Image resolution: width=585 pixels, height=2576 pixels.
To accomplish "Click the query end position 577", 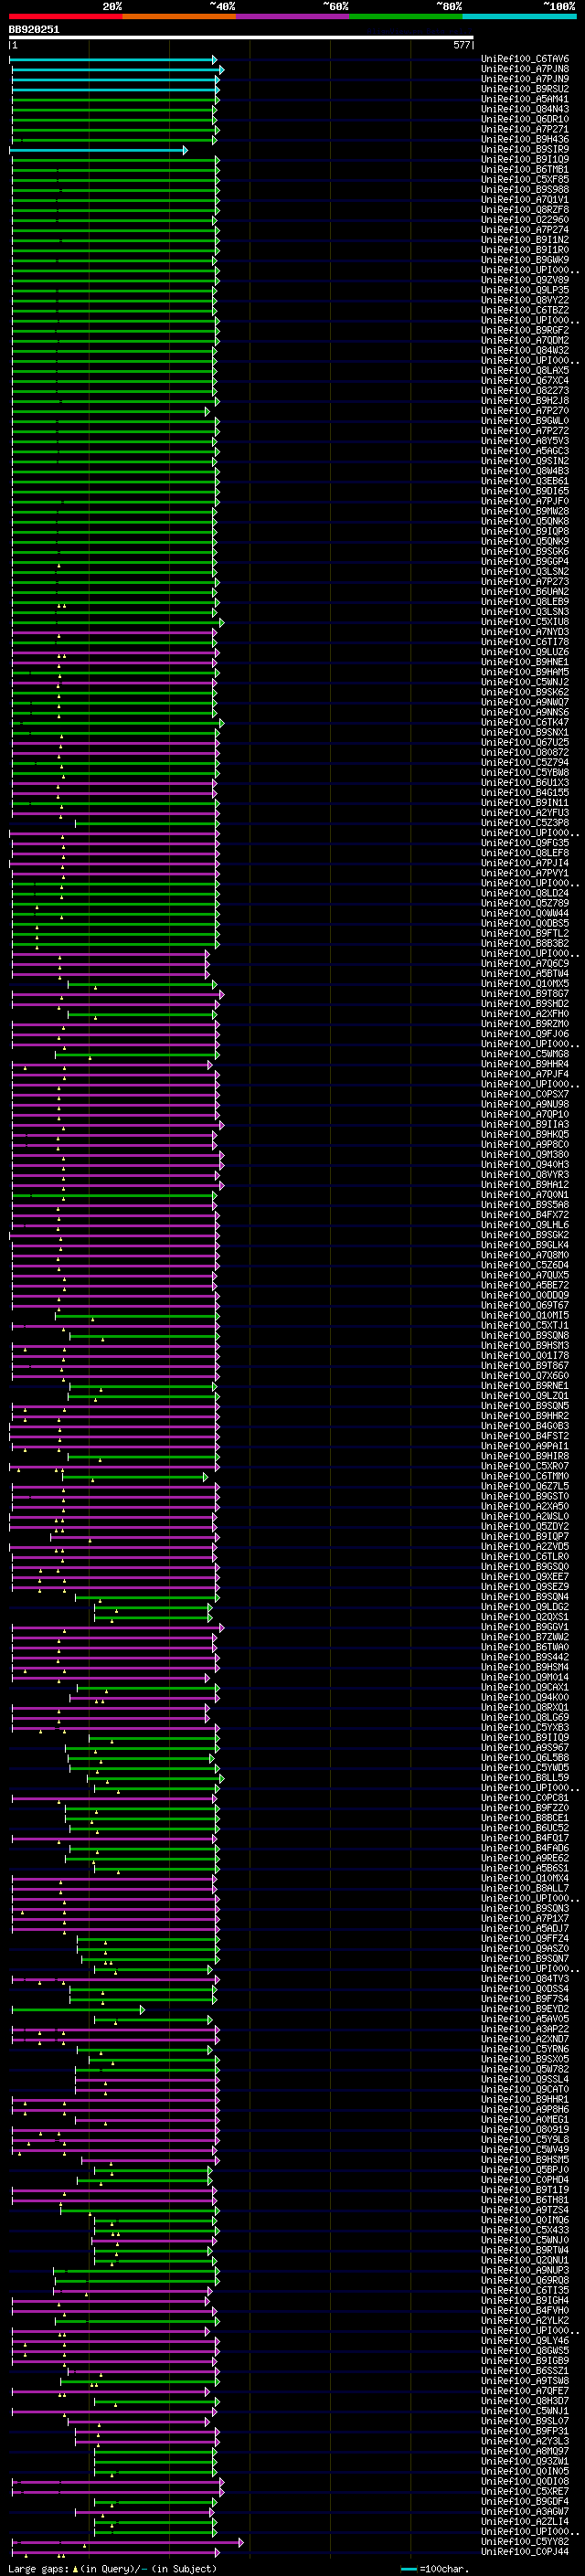I will [461, 45].
